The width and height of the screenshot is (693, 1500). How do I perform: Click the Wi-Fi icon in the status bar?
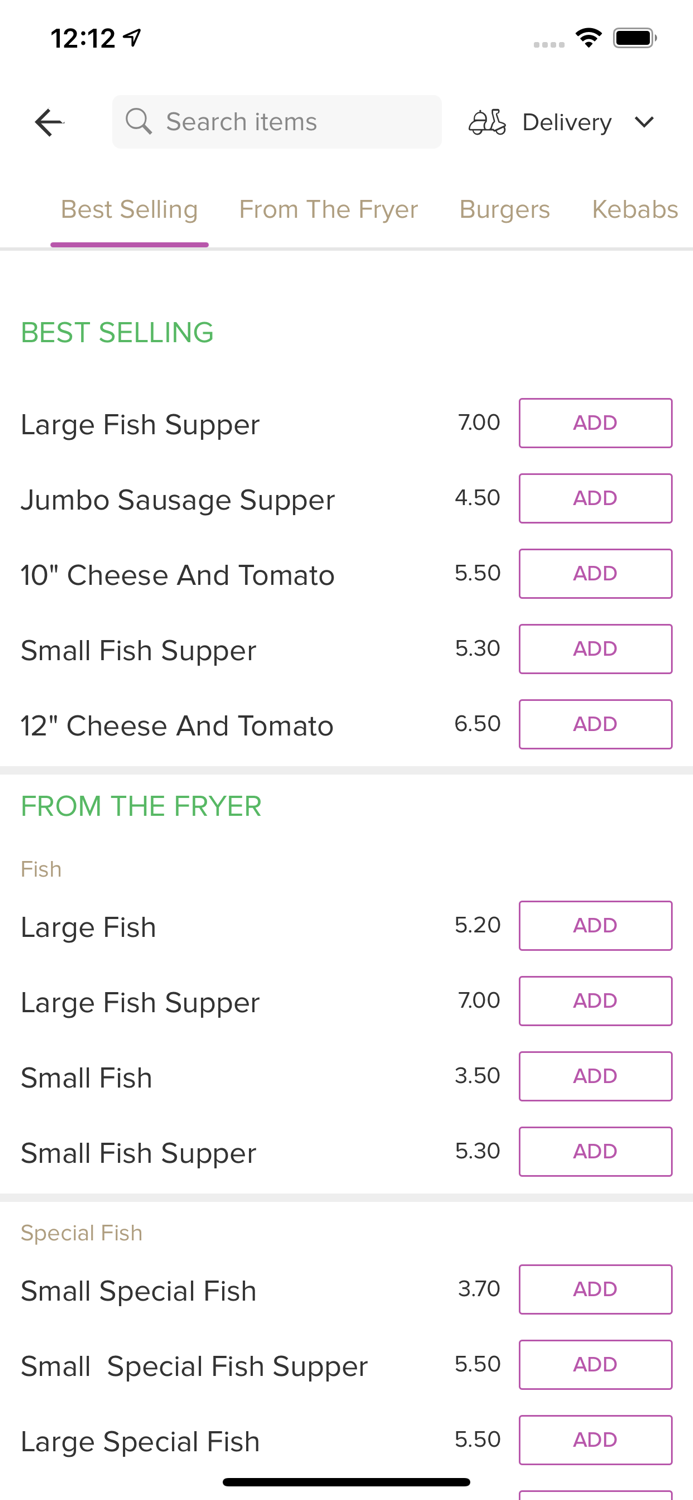coord(588,36)
